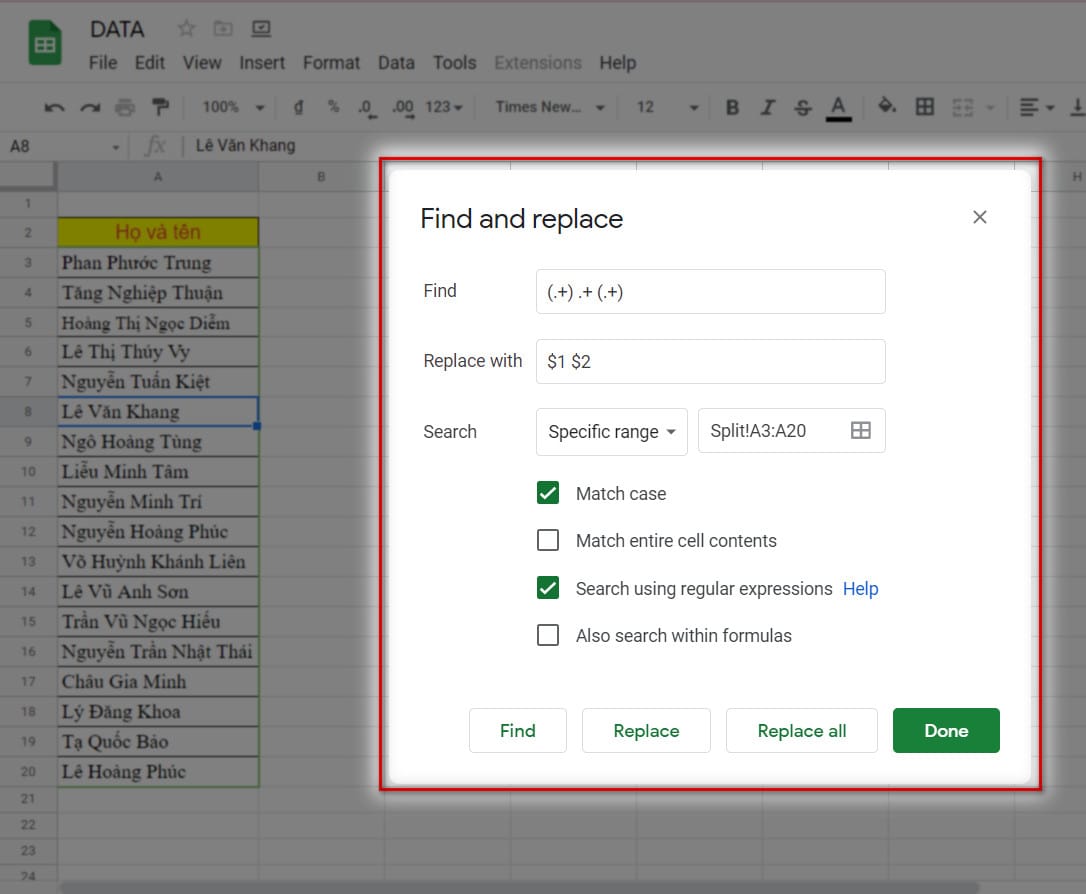The width and height of the screenshot is (1086, 894).
Task: Open the Data menu
Action: 396,63
